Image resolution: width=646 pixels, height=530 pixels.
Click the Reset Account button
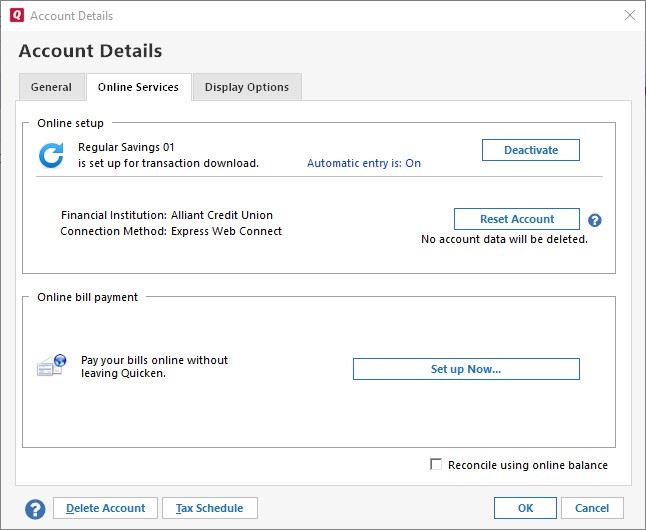click(x=516, y=219)
